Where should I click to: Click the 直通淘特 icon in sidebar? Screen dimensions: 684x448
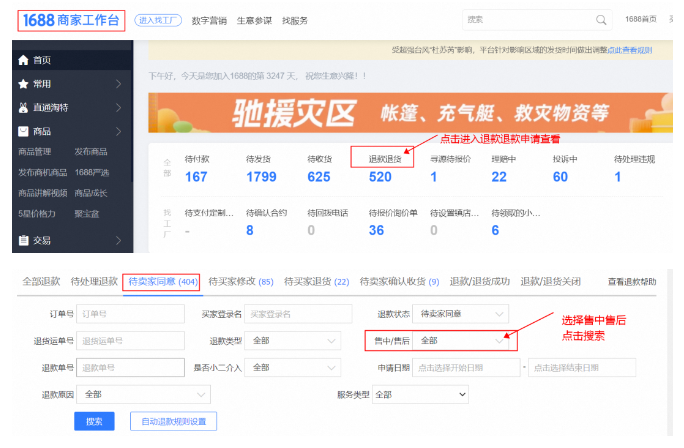point(24,108)
